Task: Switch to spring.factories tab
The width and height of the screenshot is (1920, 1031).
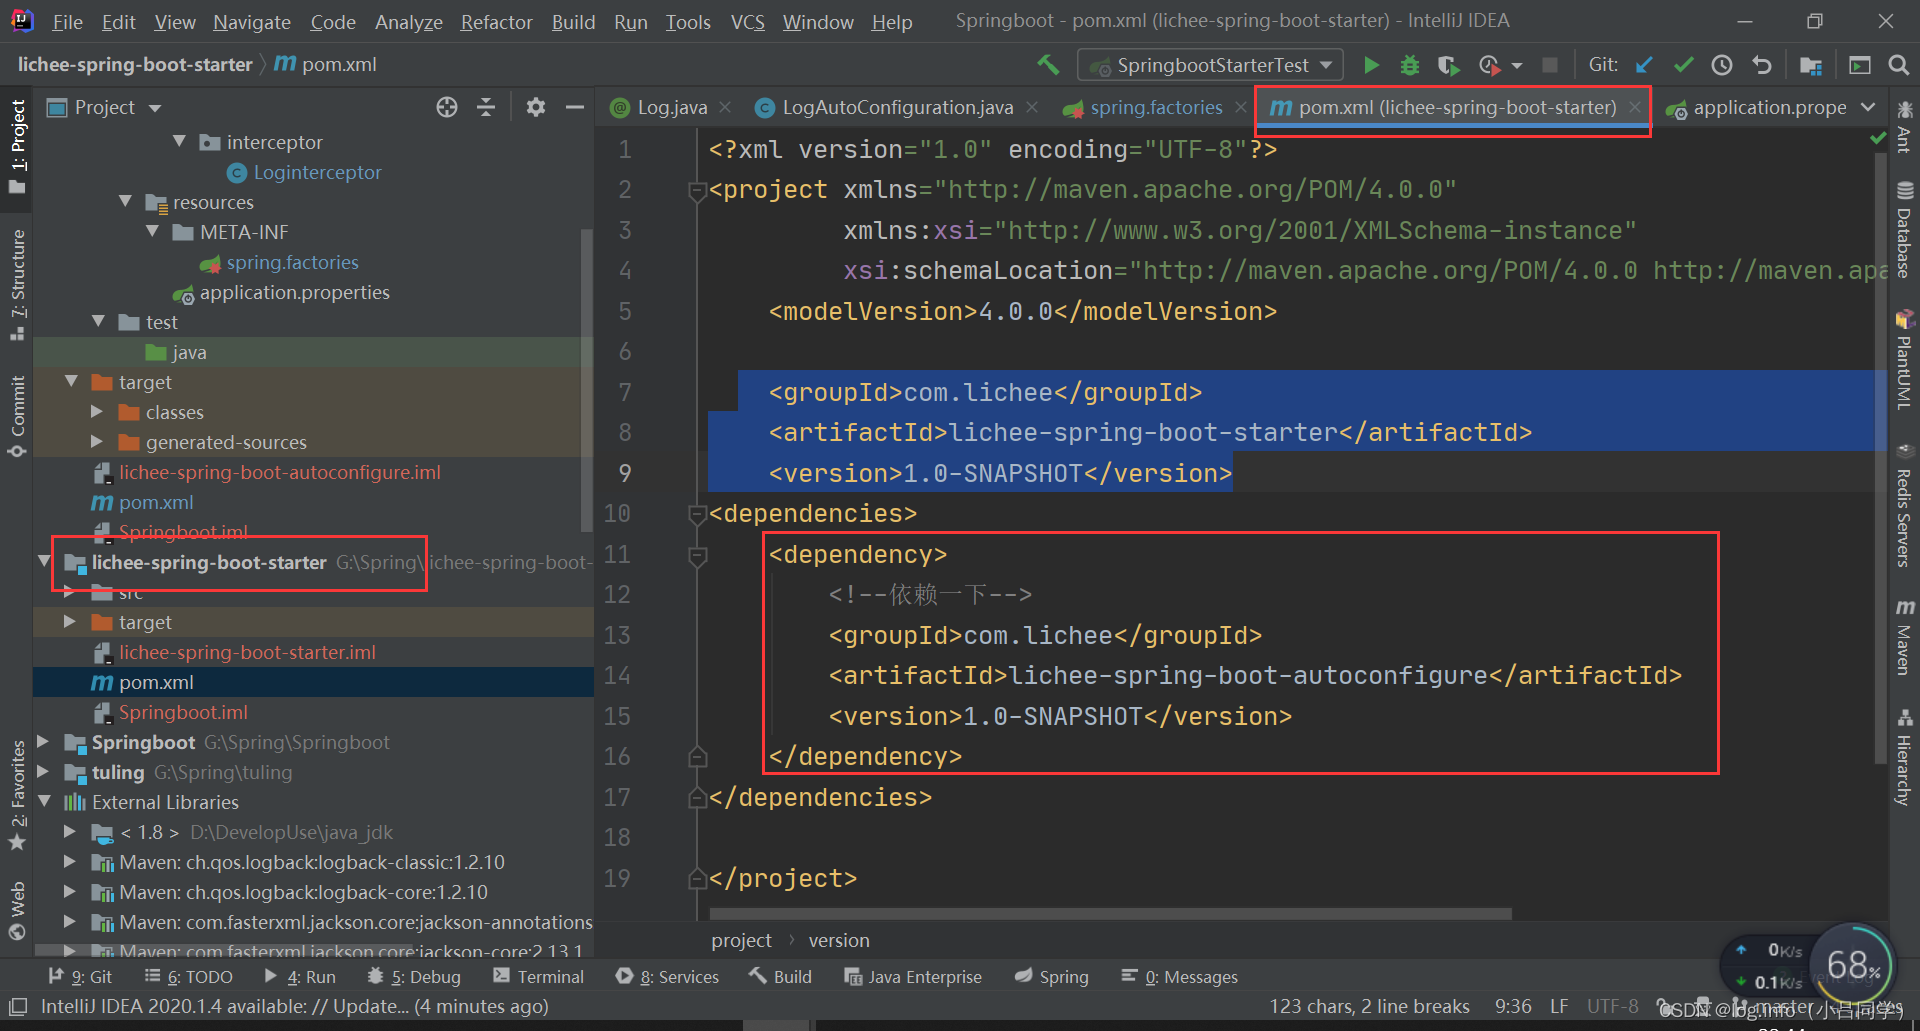Action: (1156, 108)
